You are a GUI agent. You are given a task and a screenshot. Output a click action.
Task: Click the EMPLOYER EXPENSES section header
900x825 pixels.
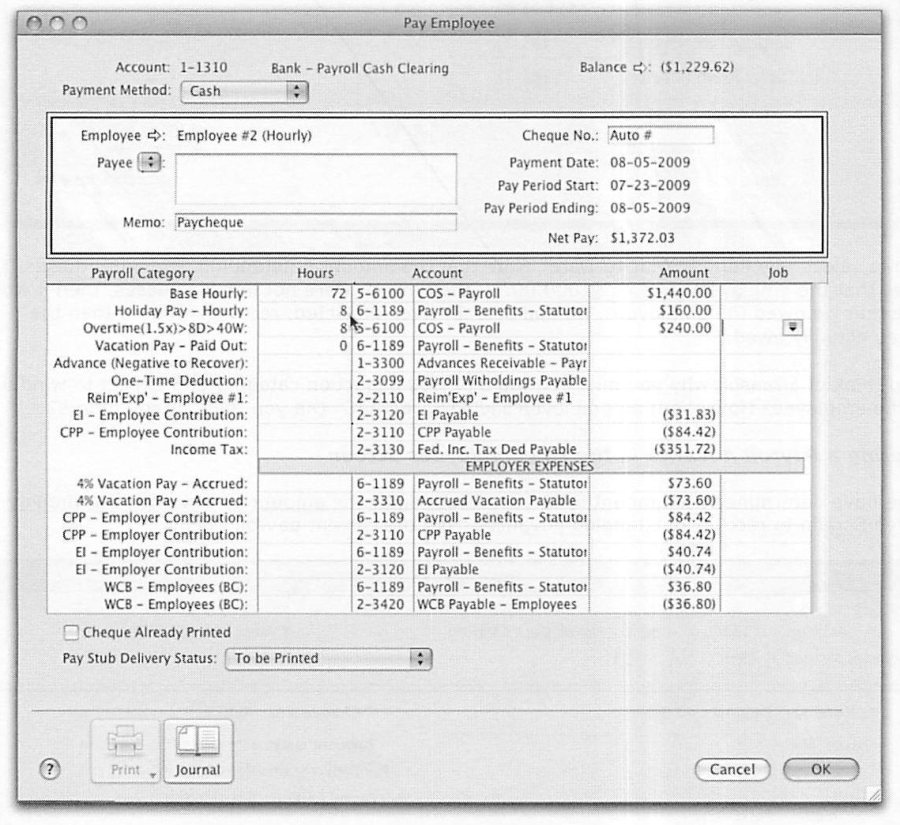[x=531, y=466]
